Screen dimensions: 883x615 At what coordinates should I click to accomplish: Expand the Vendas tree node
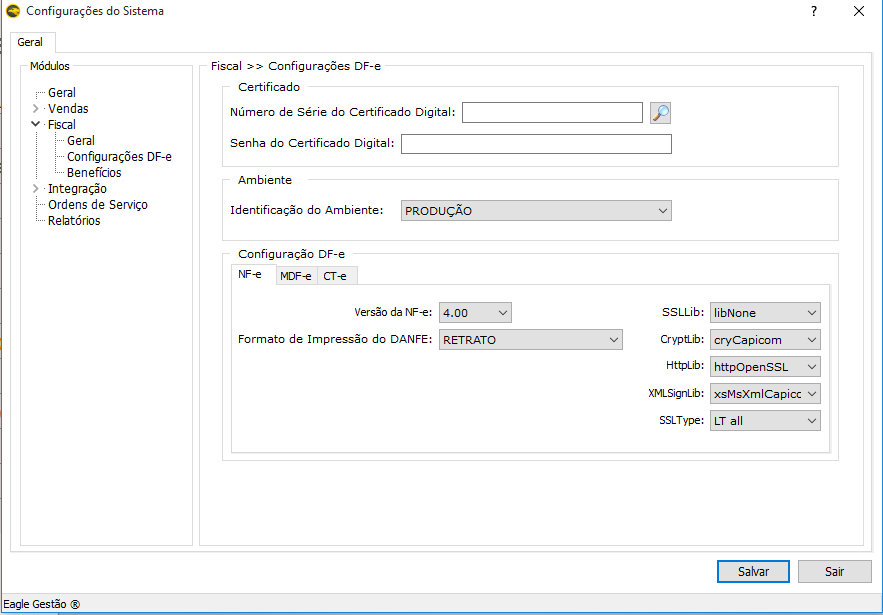(35, 109)
